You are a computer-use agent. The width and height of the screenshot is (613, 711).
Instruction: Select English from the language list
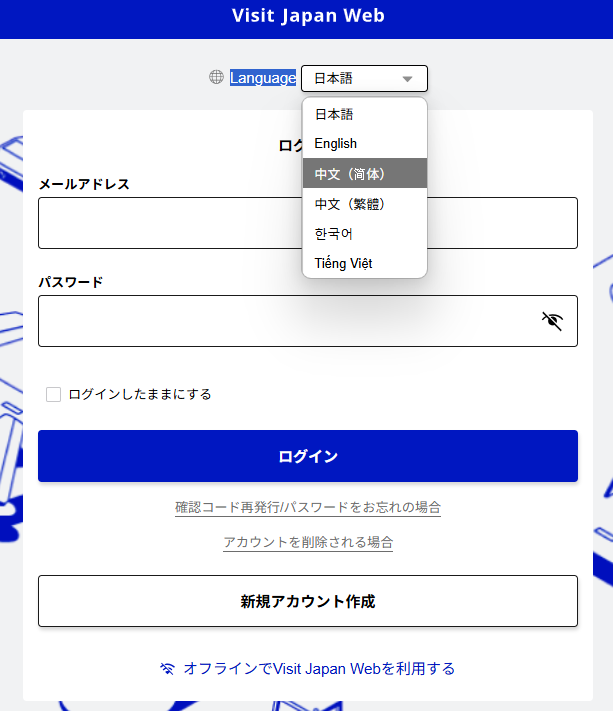coord(365,144)
